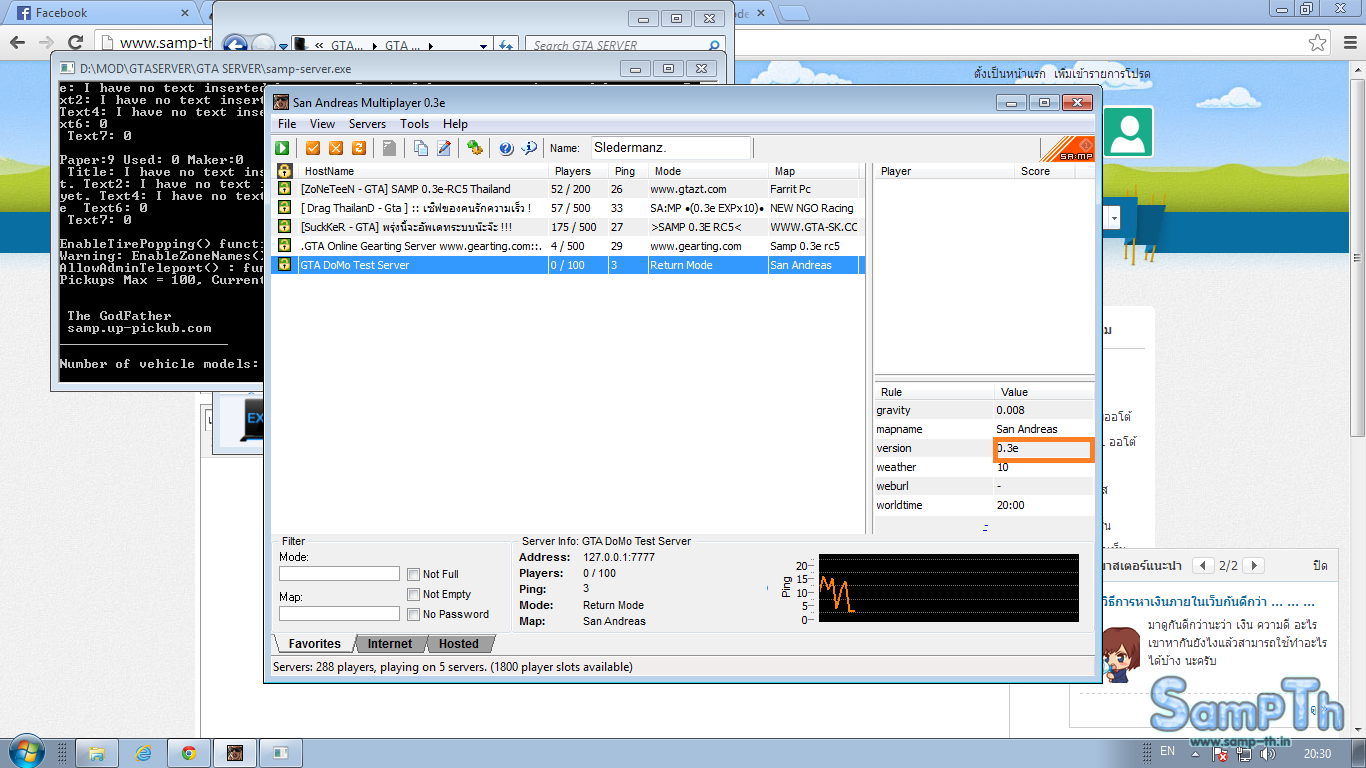Click the greyed-out page icon in SA-MP toolbar
The width and height of the screenshot is (1366, 768).
(389, 148)
